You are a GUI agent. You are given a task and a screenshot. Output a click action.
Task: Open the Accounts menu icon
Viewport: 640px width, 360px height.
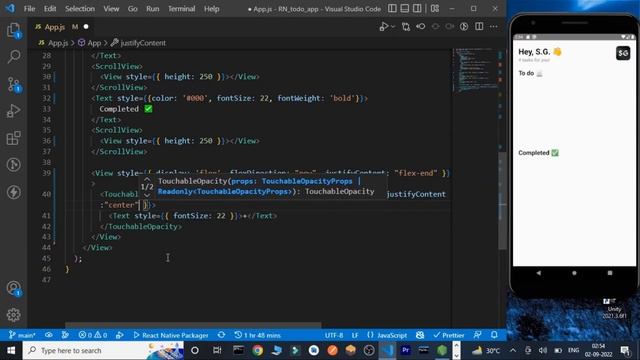(x=13, y=288)
